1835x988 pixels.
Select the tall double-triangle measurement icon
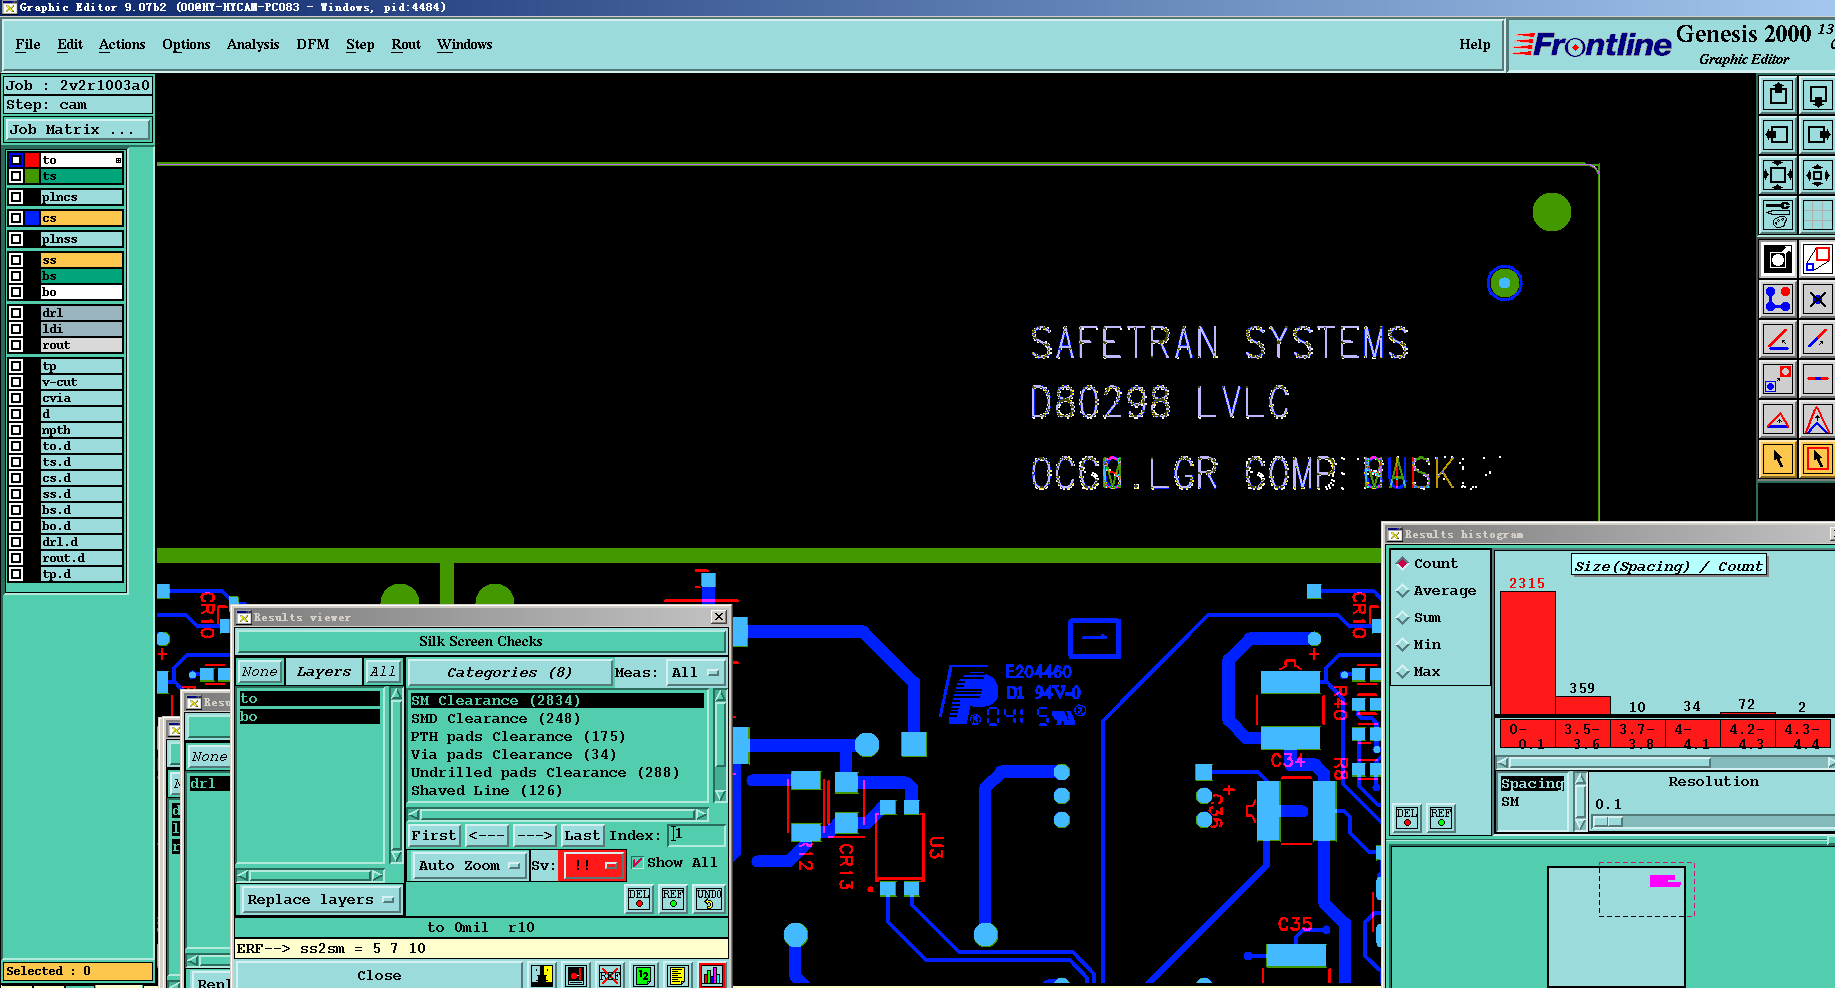[x=1817, y=419]
